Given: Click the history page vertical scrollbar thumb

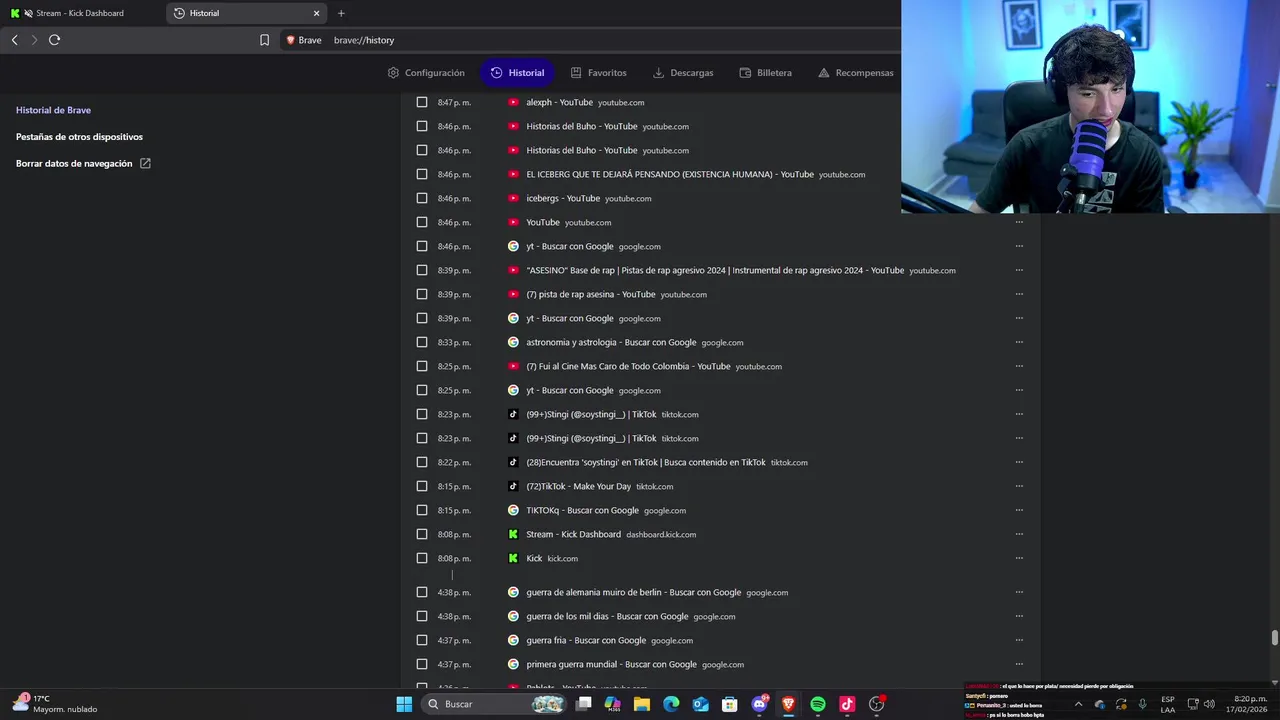Looking at the screenshot, I should 1274,638.
